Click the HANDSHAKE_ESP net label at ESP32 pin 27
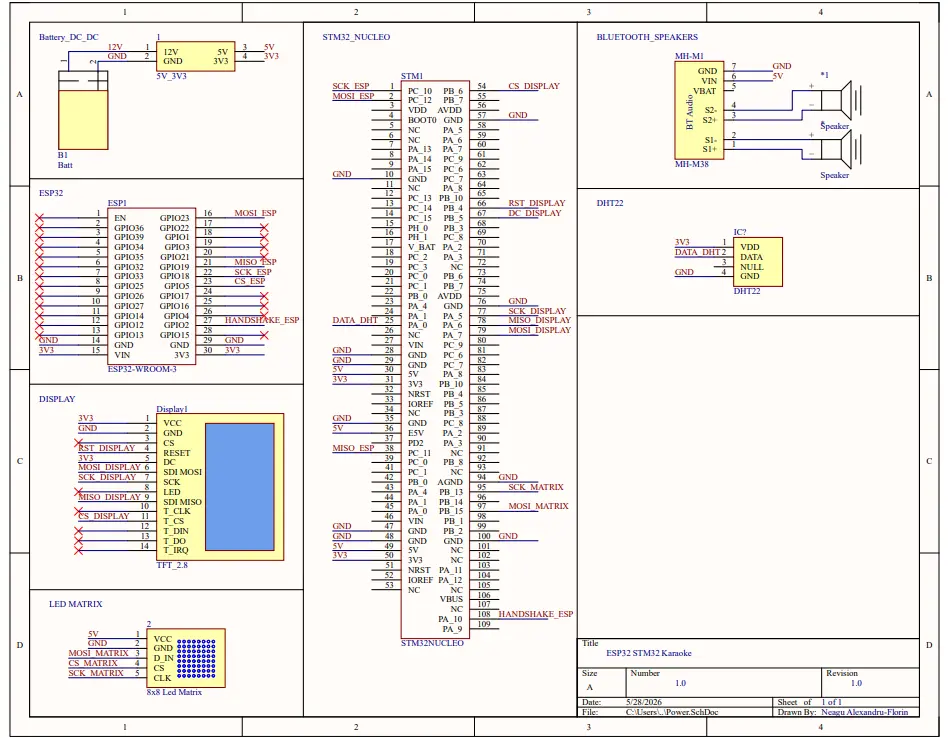948x738 pixels. pos(262,320)
